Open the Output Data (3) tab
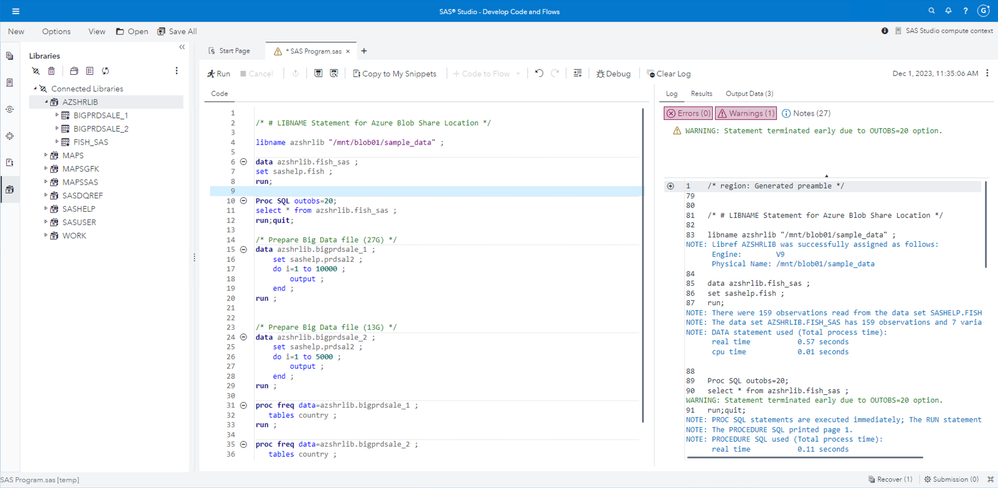The height and width of the screenshot is (488, 998). (749, 93)
